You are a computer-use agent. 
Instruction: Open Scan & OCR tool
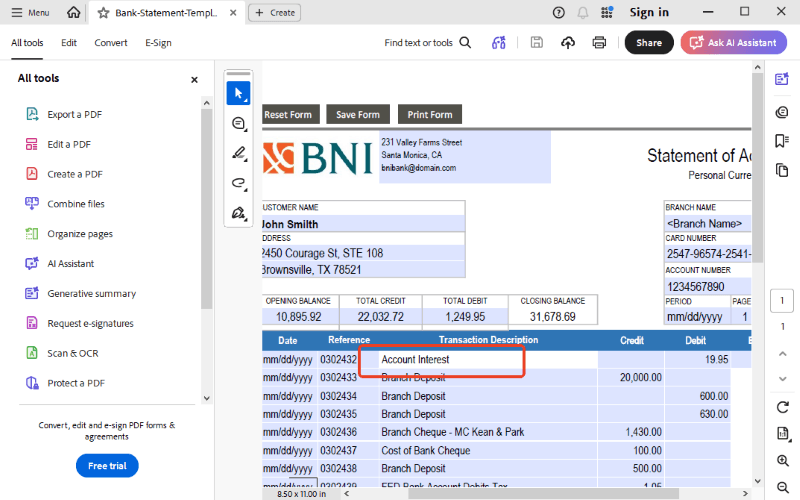62,353
